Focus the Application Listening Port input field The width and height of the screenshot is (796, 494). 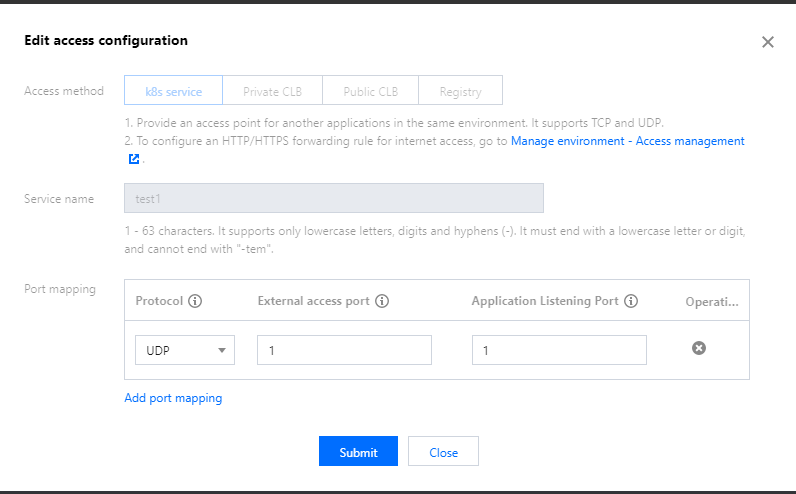559,350
